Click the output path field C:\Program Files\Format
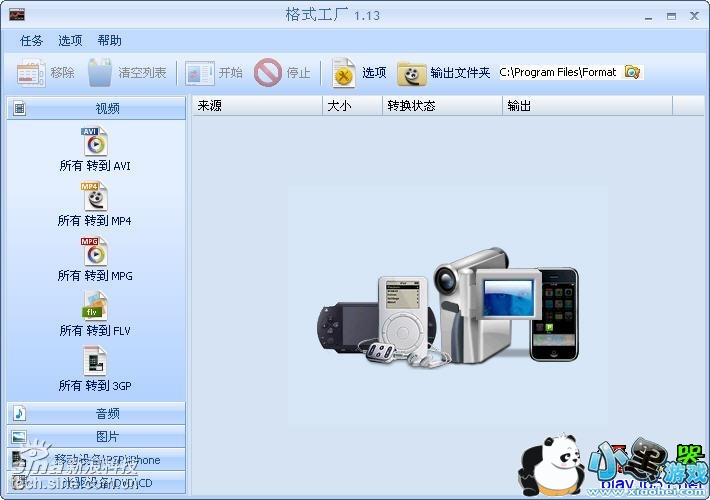The width and height of the screenshot is (710, 500). pyautogui.click(x=561, y=72)
